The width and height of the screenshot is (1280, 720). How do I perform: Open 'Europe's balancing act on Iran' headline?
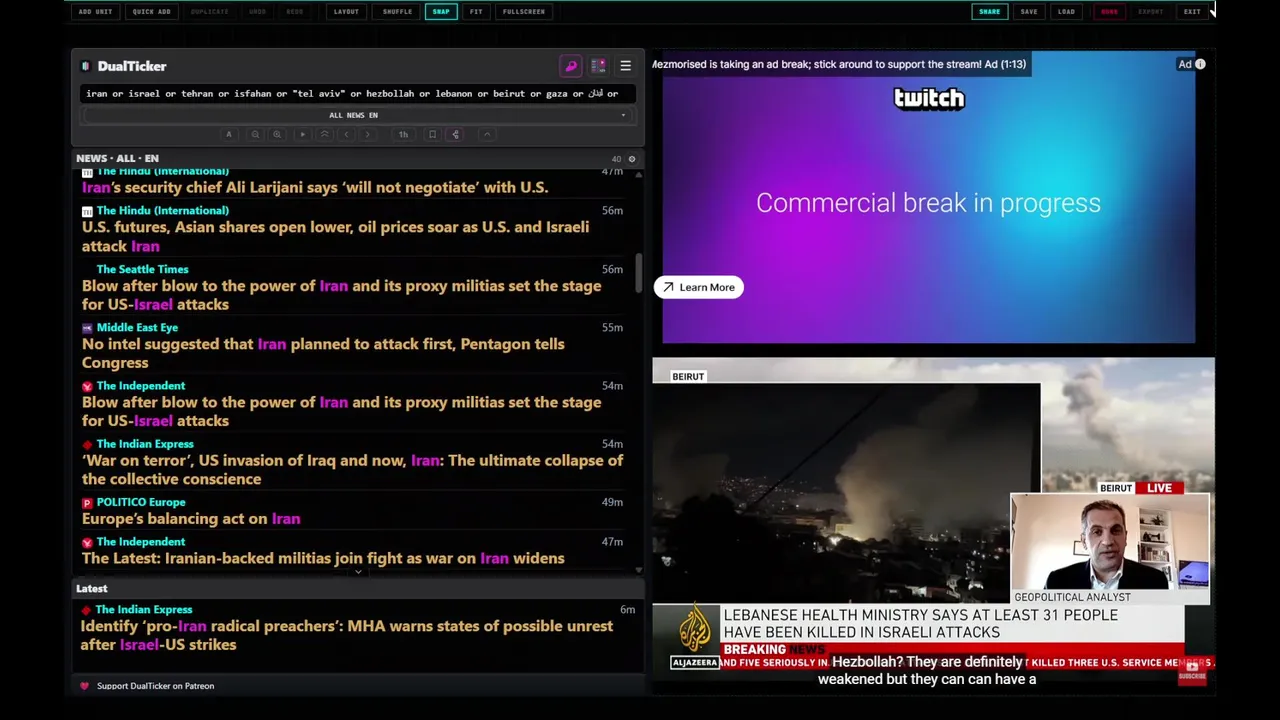pos(191,519)
